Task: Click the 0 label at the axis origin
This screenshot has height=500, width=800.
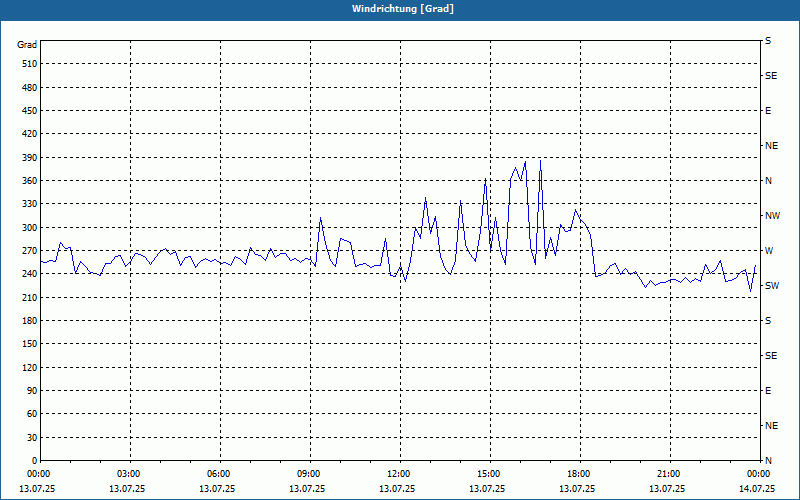Action: [x=35, y=461]
